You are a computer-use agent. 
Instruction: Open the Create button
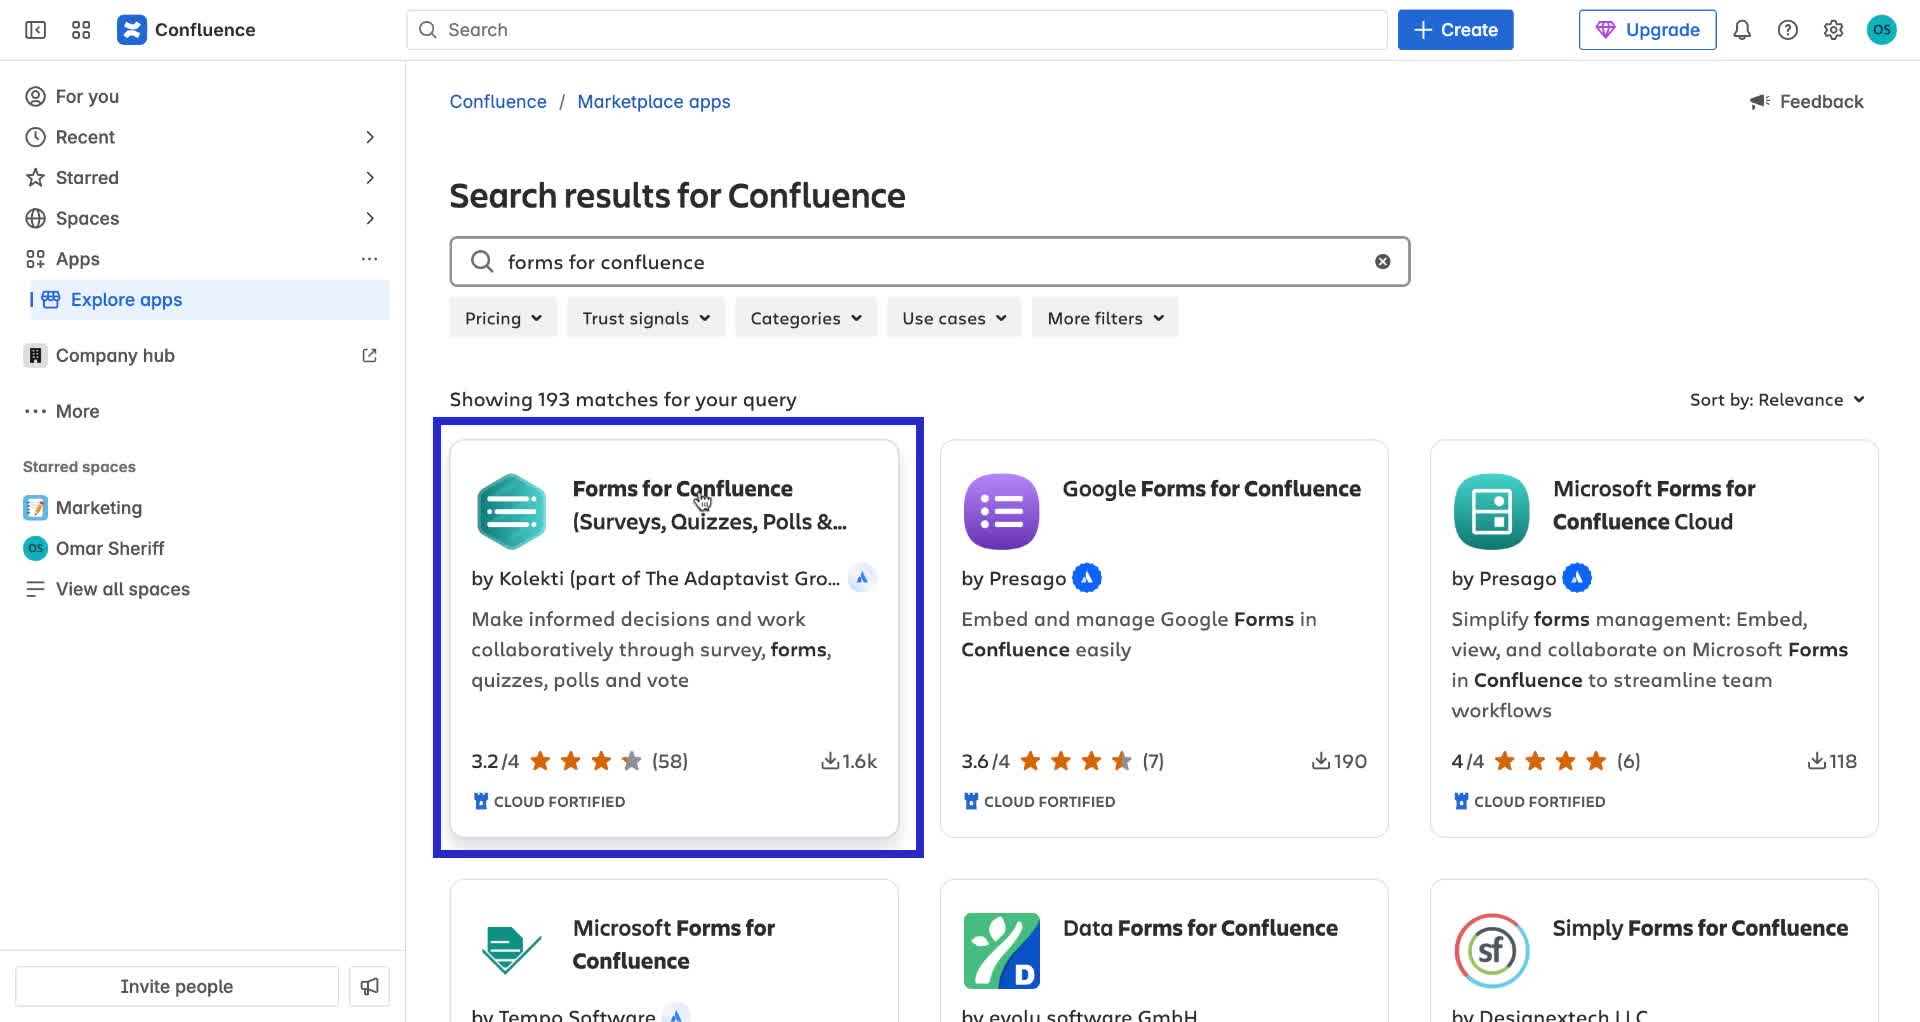coord(1455,29)
